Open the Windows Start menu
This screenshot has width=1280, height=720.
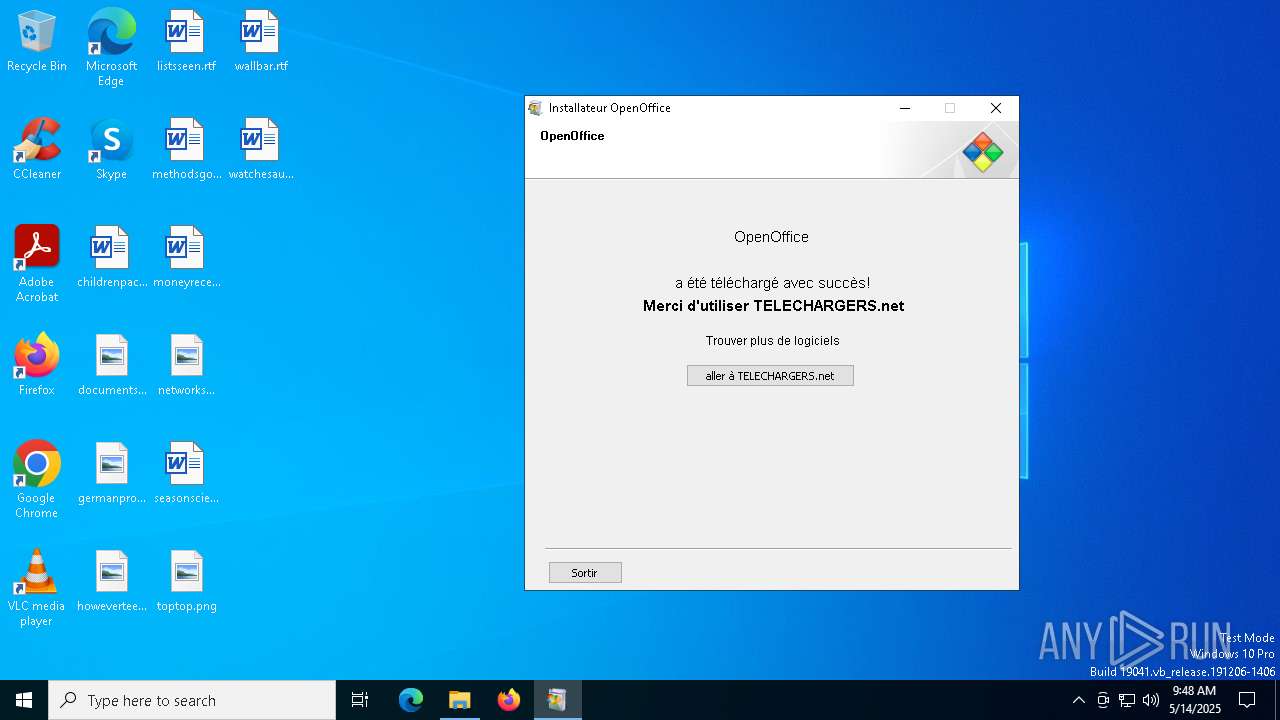[x=24, y=700]
